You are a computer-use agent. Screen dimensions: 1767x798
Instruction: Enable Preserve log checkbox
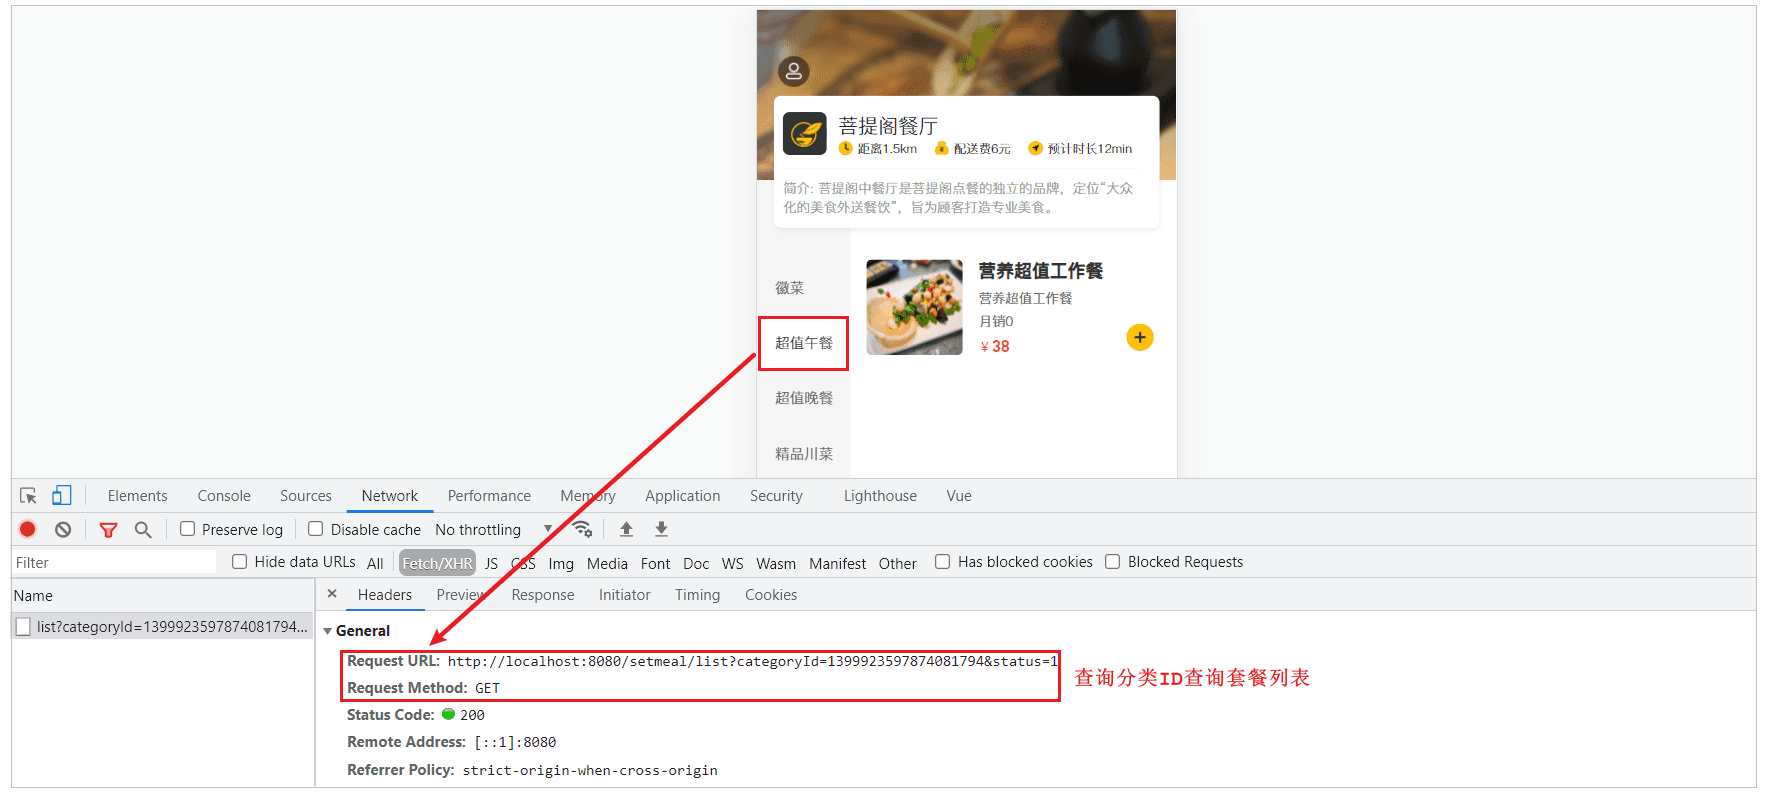[x=187, y=529]
